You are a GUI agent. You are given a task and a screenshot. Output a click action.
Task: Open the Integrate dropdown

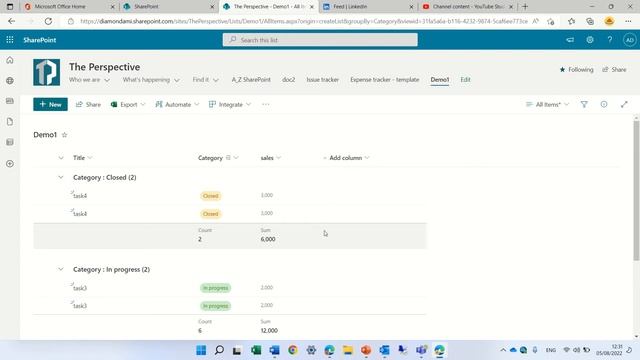(230, 104)
